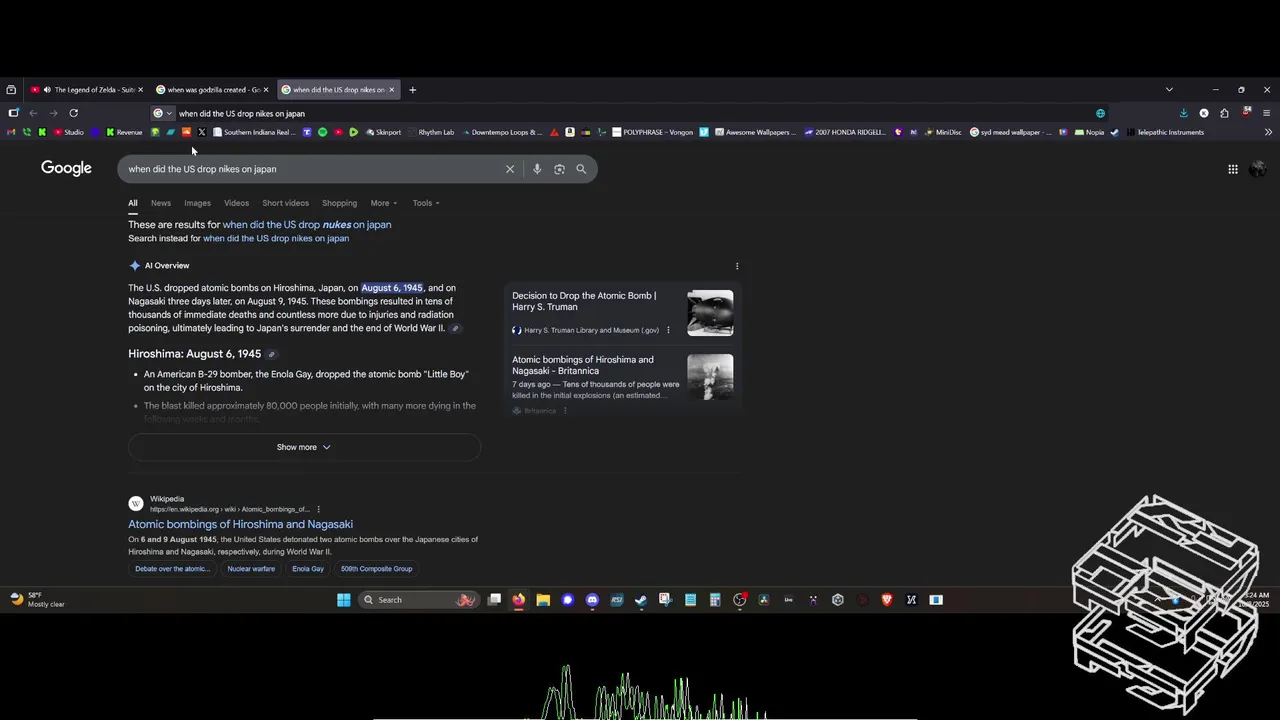
Task: Open the Skinport bookmark
Action: (x=383, y=132)
